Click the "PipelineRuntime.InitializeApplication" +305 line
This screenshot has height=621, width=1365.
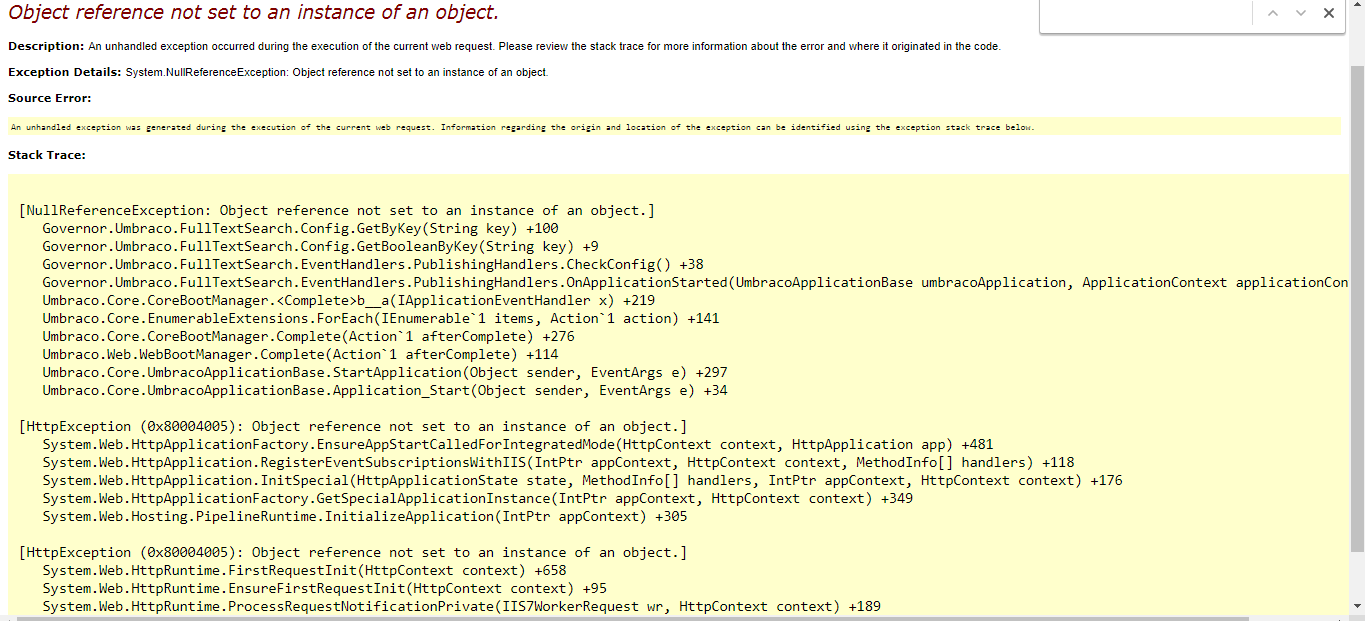pos(365,516)
